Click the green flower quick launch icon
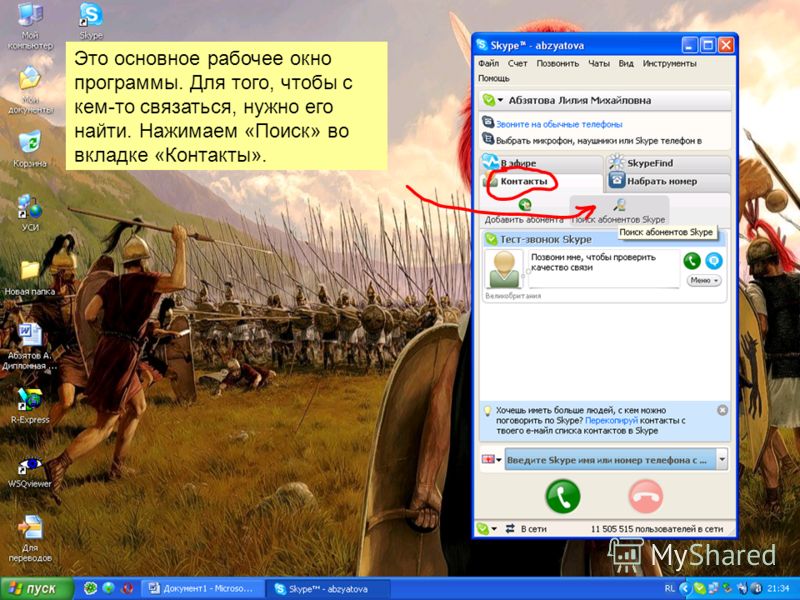 coord(90,588)
